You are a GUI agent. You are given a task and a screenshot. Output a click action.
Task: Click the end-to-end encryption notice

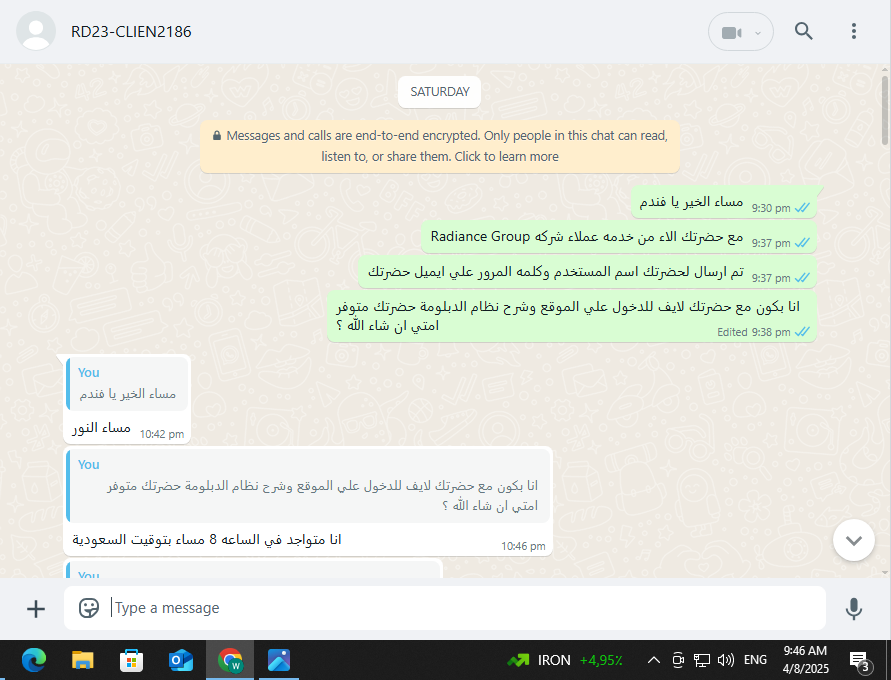pyautogui.click(x=440, y=146)
